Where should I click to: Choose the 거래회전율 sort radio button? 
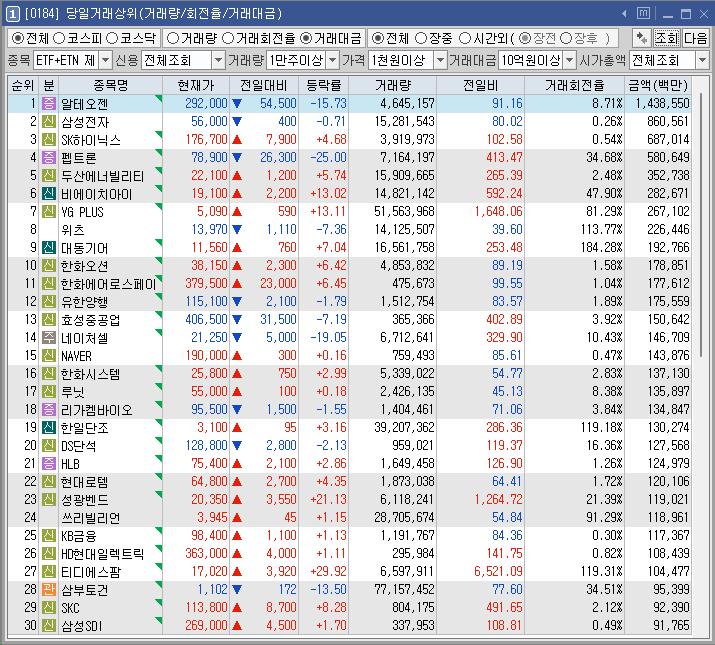pos(228,38)
